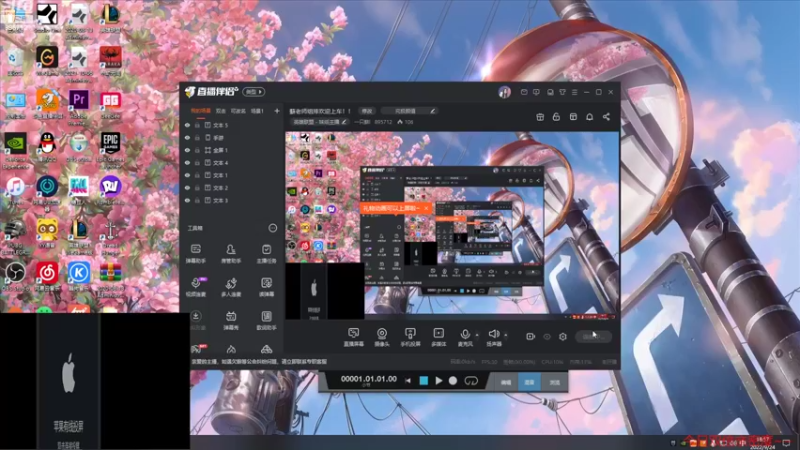800x450 pixels.
Task: Add a screen capture source from bottom bar
Action: click(x=353, y=337)
